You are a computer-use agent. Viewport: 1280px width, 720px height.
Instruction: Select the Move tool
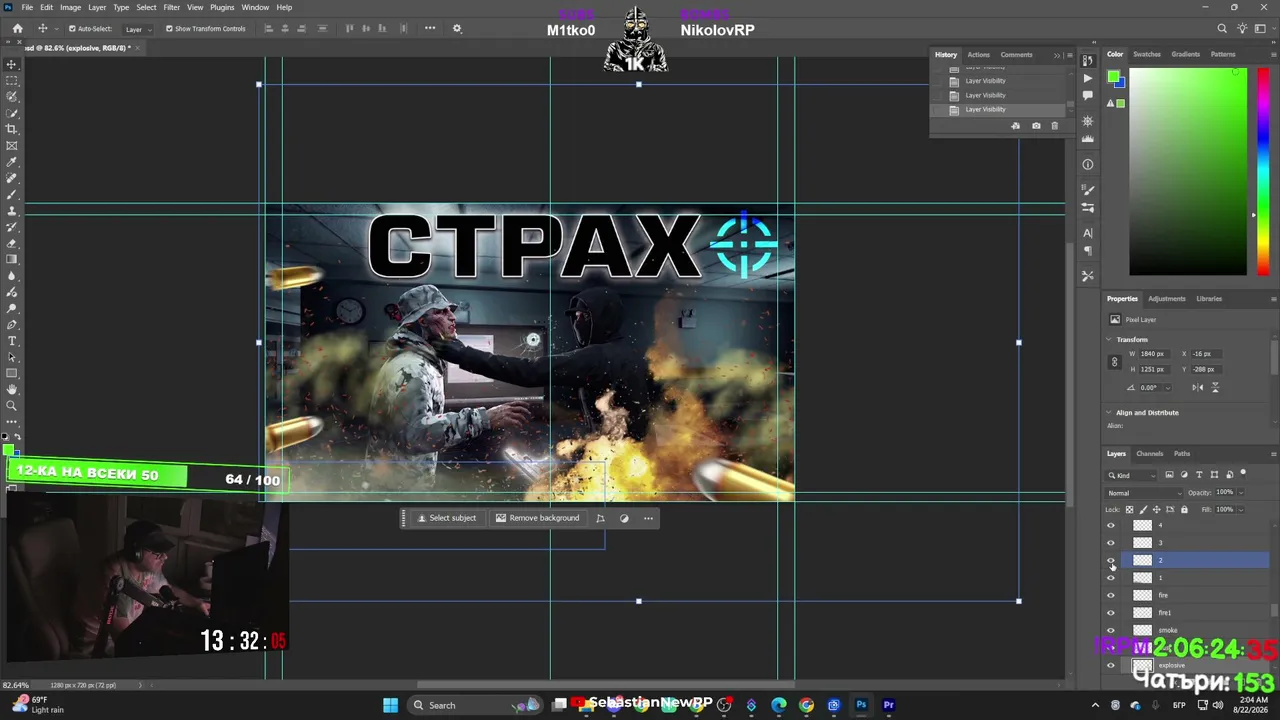(12, 64)
